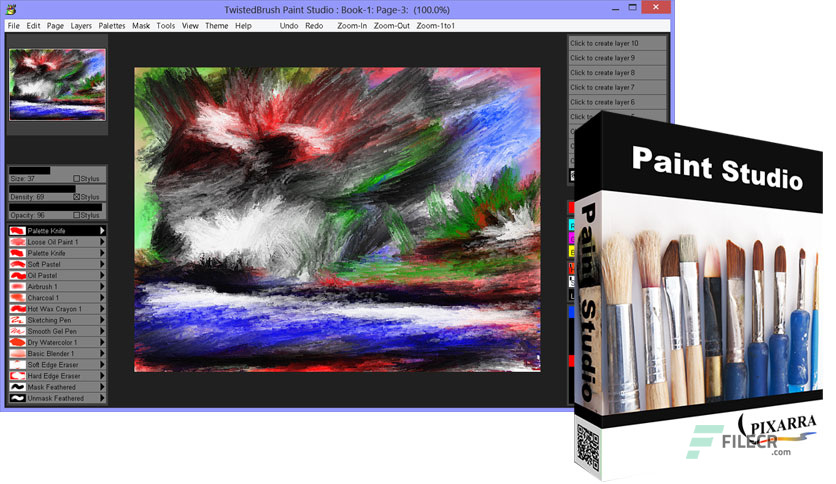Select the Dry Watercolor 1 brush icon

click(18, 342)
